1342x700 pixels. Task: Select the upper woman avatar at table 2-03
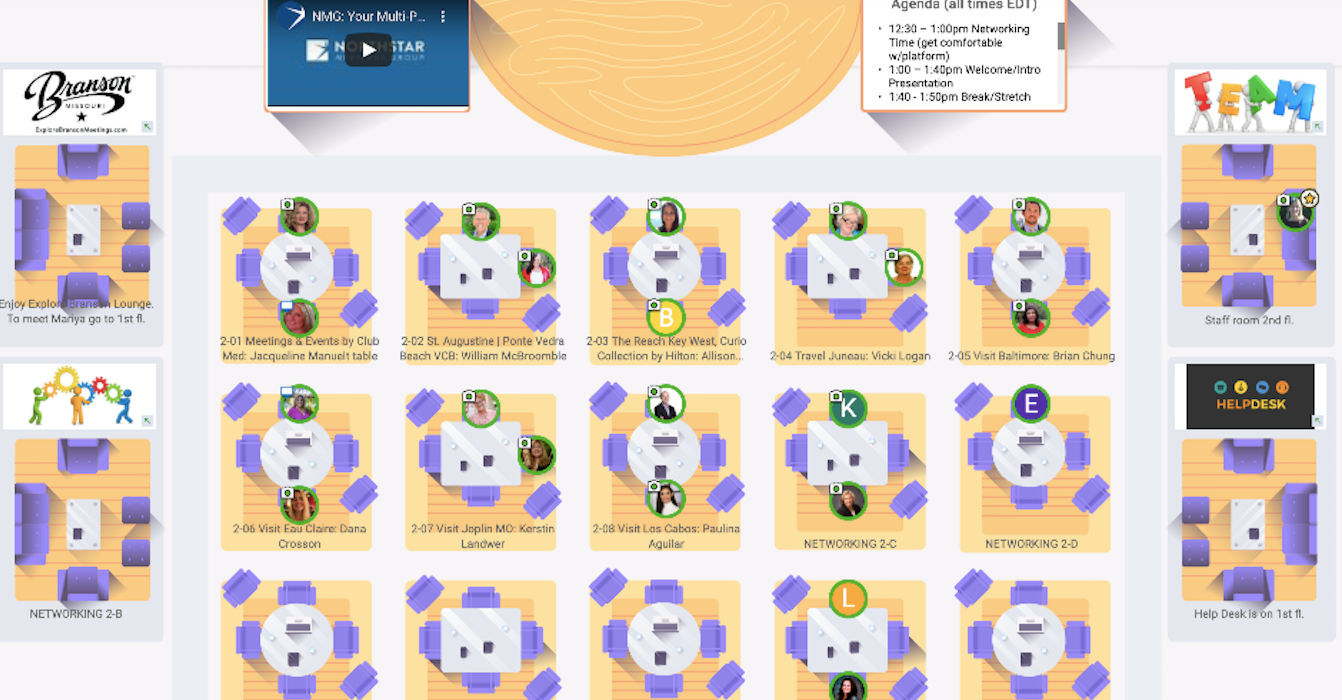click(665, 217)
